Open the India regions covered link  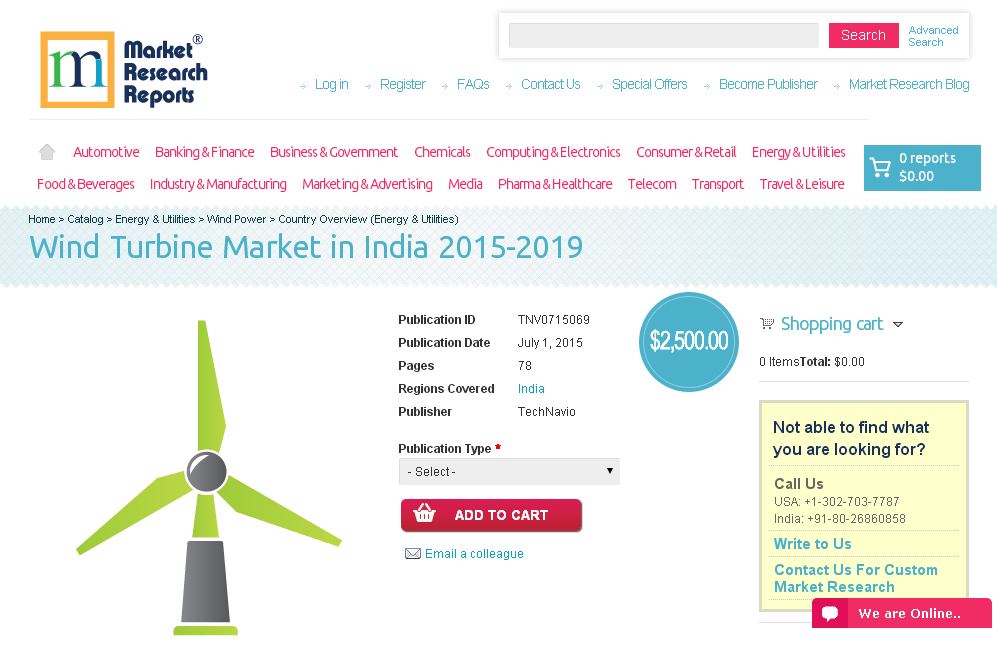[531, 388]
